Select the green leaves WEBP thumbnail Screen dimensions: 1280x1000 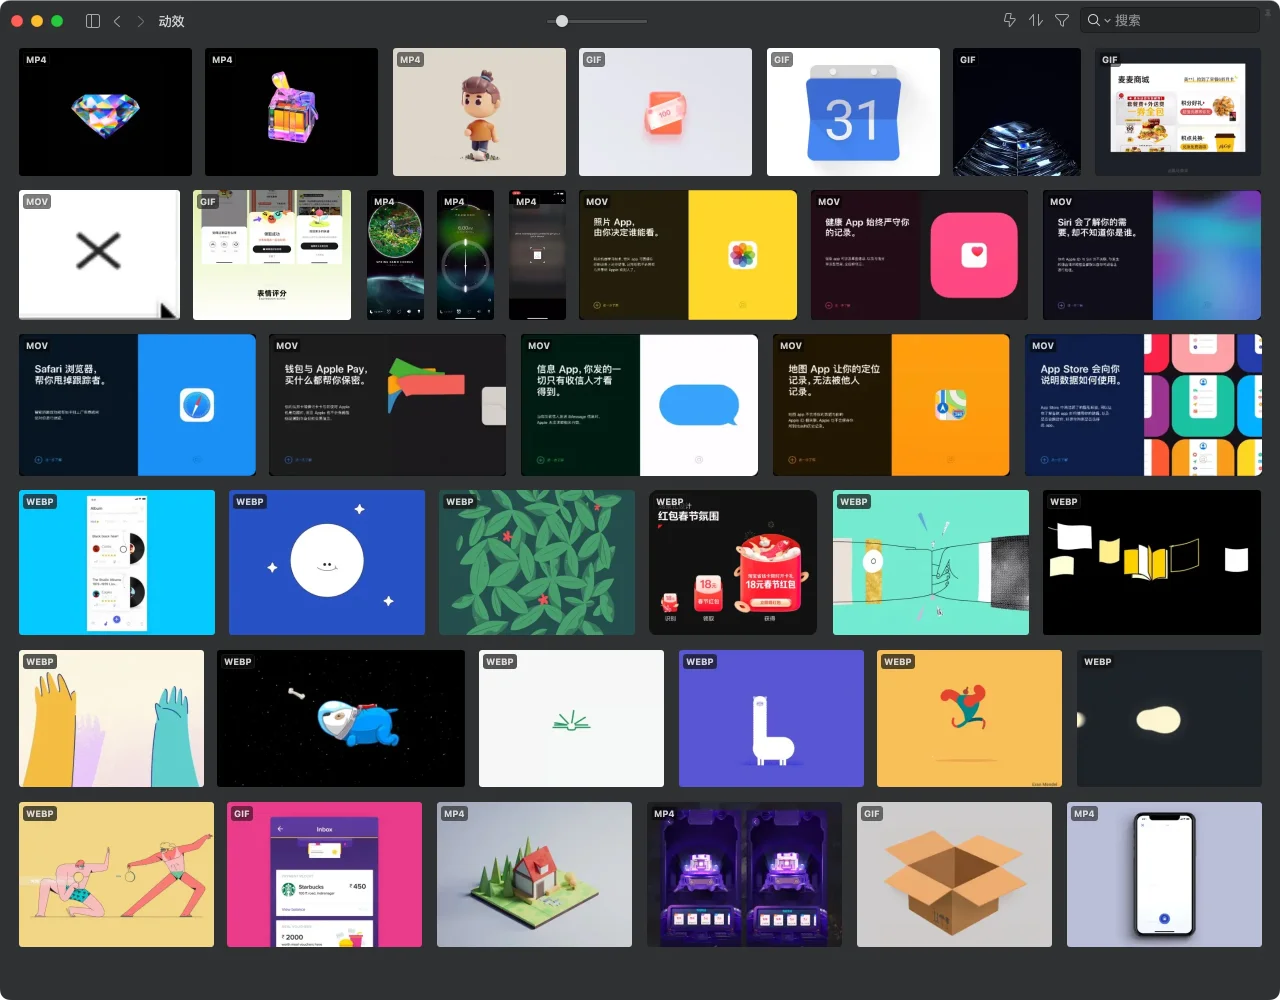537,562
